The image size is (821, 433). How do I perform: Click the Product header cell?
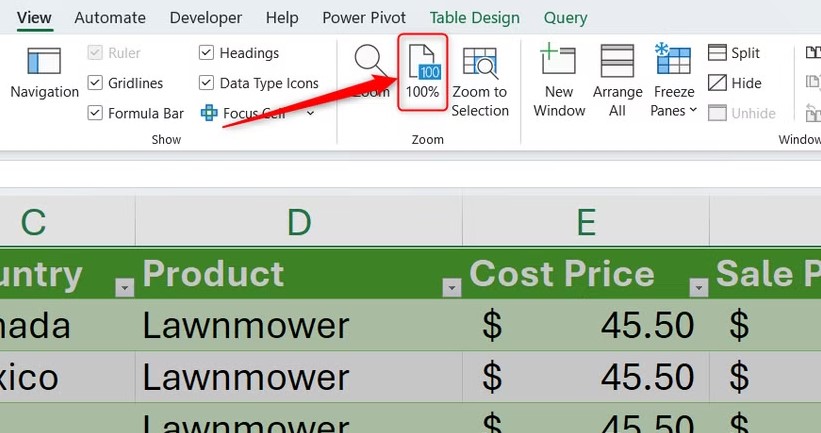click(299, 274)
